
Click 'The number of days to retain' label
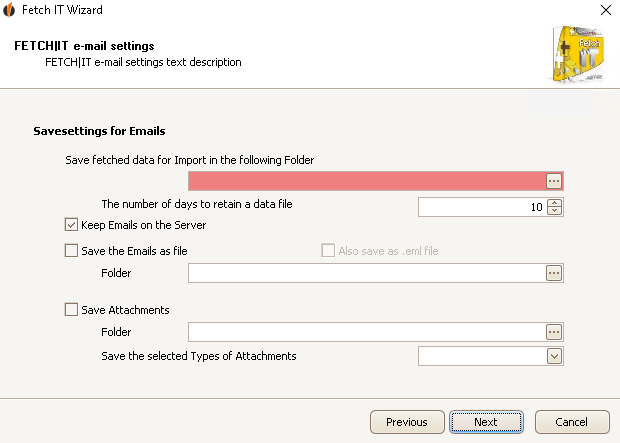[197, 204]
